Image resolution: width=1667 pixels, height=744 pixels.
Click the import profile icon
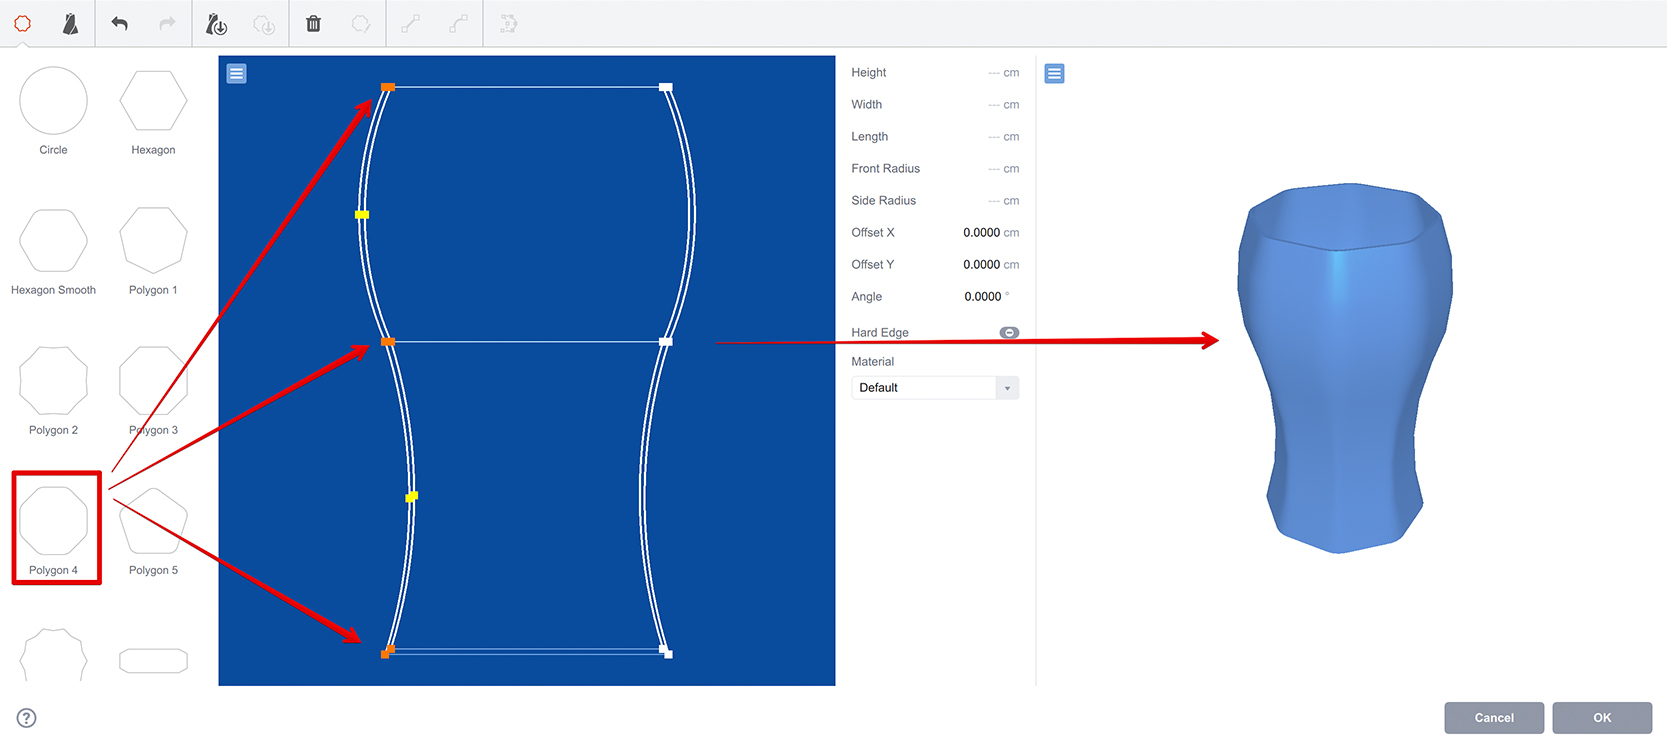tap(216, 24)
